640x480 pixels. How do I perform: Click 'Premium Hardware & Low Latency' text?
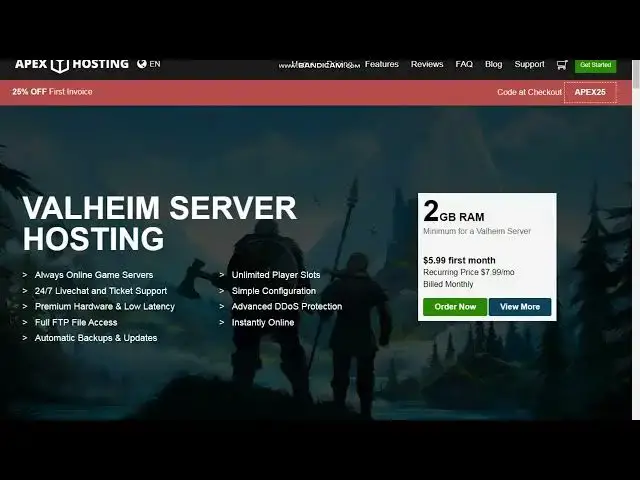pyautogui.click(x=105, y=307)
